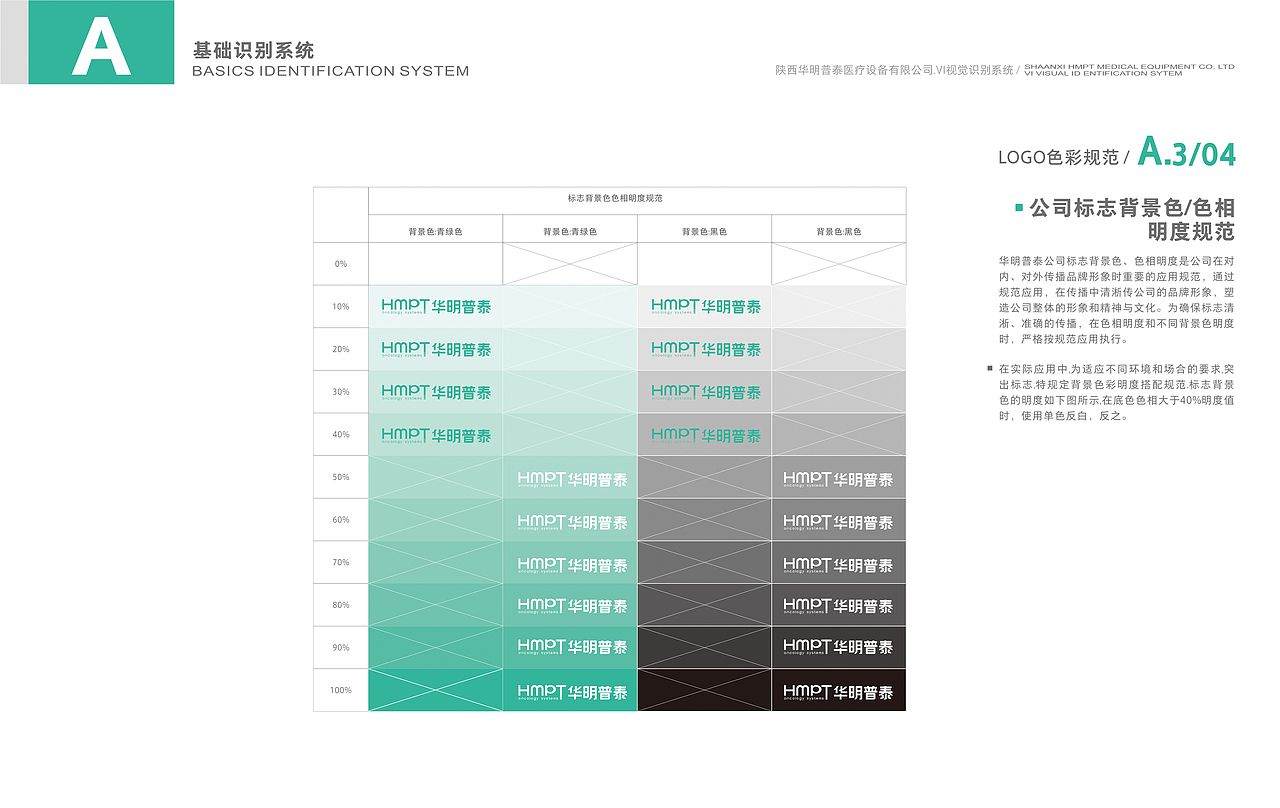This screenshot has width=1280, height=808.
Task: Click SHAANXI HMPT MEDICAL EQUIPMENT header text
Action: [x=1130, y=70]
